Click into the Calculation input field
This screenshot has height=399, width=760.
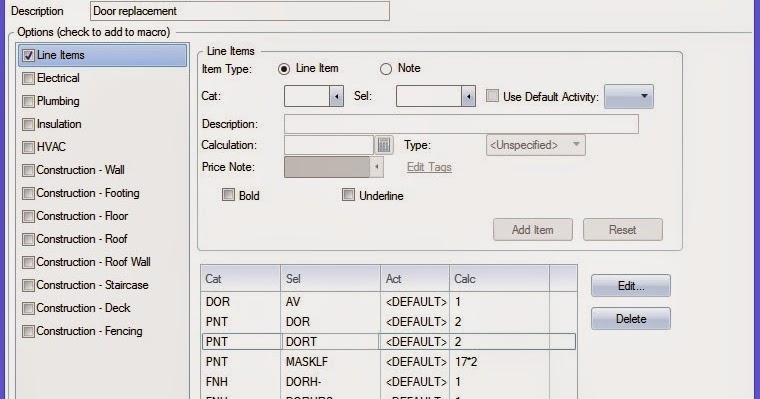[329, 145]
